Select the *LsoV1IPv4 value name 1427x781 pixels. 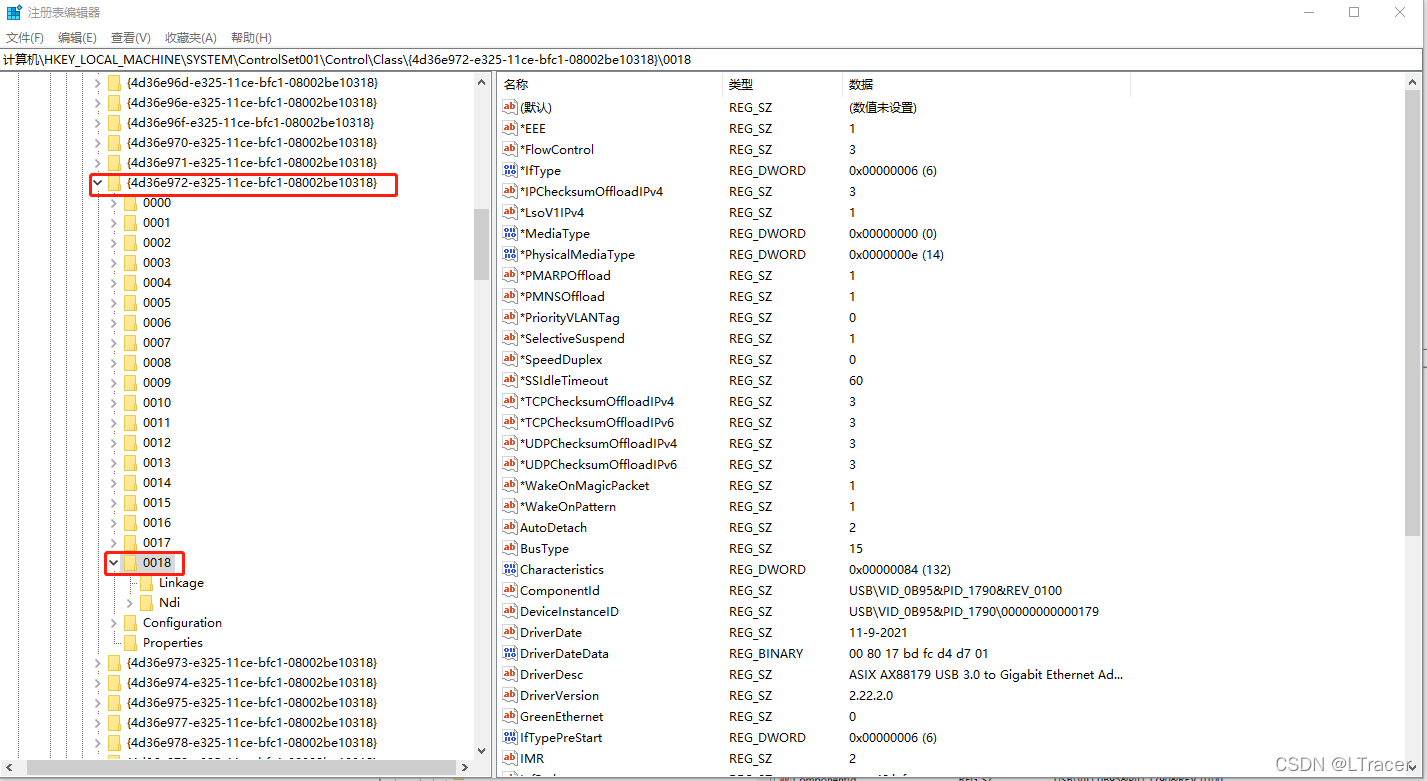(x=552, y=212)
